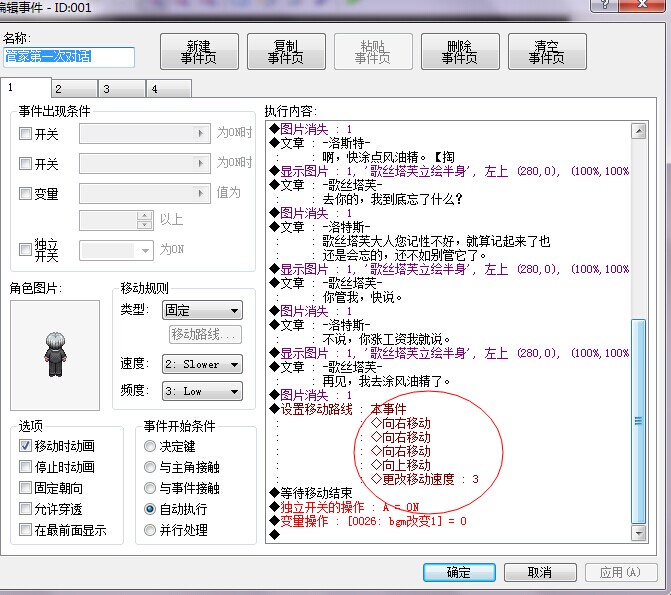671x595 pixels.
Task: Click the 清空事件页 button
Action: [547, 51]
